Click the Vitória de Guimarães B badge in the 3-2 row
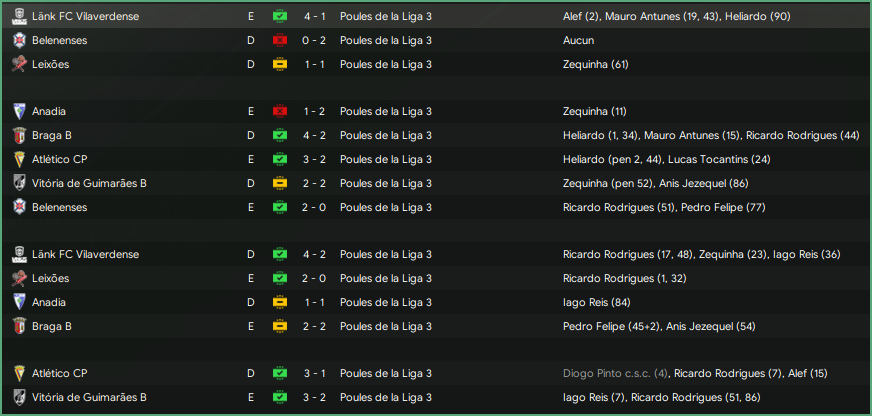The width and height of the screenshot is (872, 416). (x=18, y=398)
